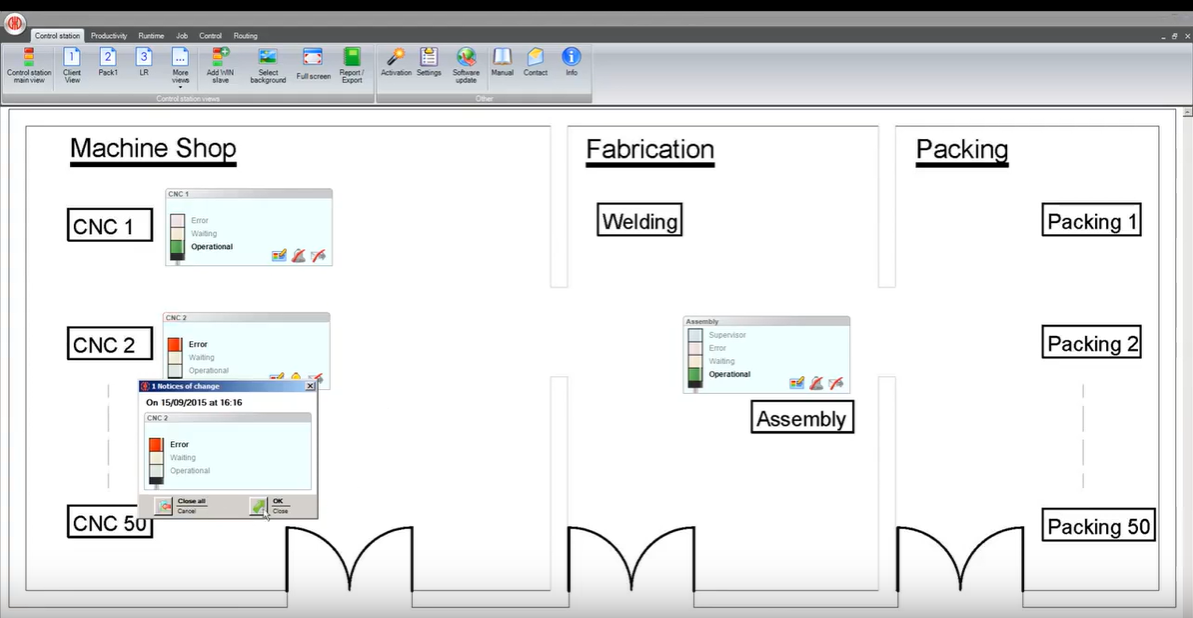Viewport: 1193px width, 618px height.
Task: Edit status icon on CNC 1 widget
Action: [279, 256]
